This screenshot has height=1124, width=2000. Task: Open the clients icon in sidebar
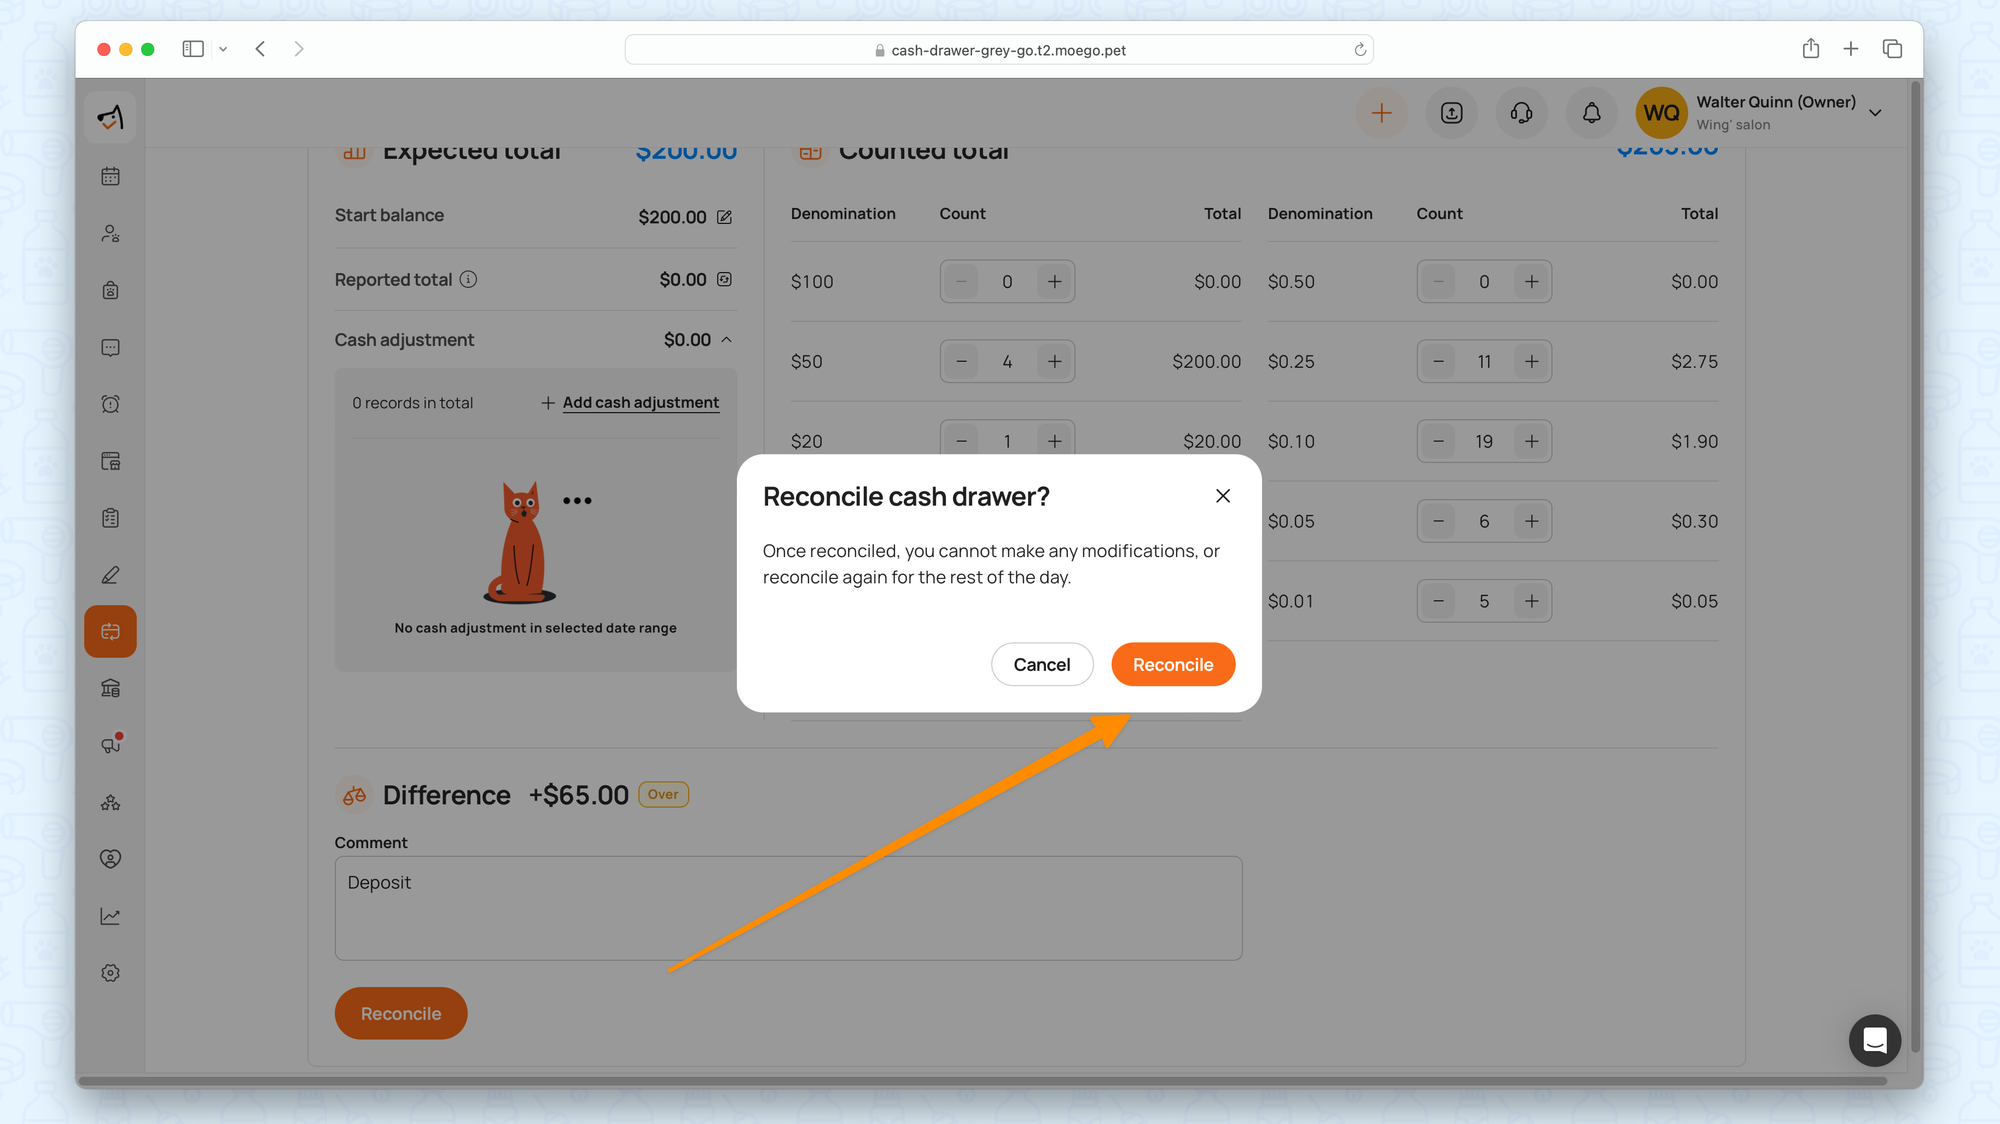click(111, 234)
